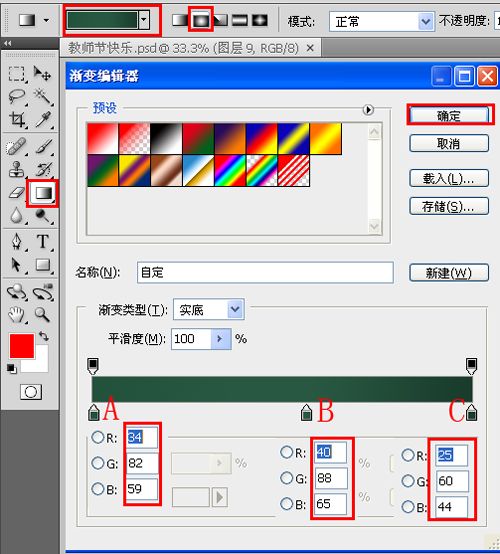Select the History Brush tool

[43, 169]
